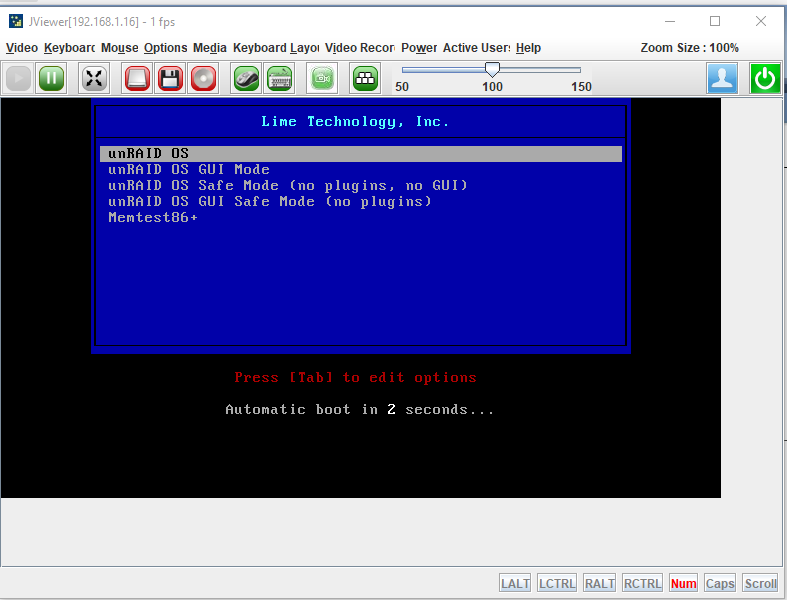This screenshot has height=600, width=787.
Task: Open the Options menu
Action: 165,48
